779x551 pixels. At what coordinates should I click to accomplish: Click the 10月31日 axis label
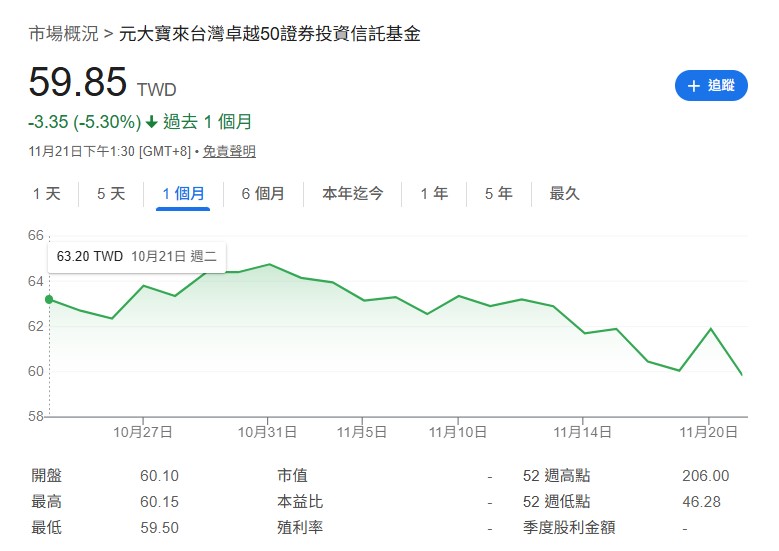coord(267,432)
